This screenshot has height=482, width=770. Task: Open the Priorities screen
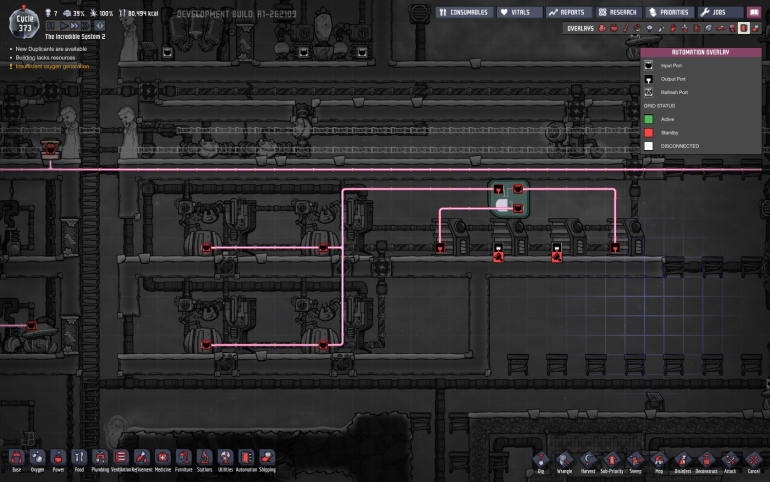coord(669,12)
